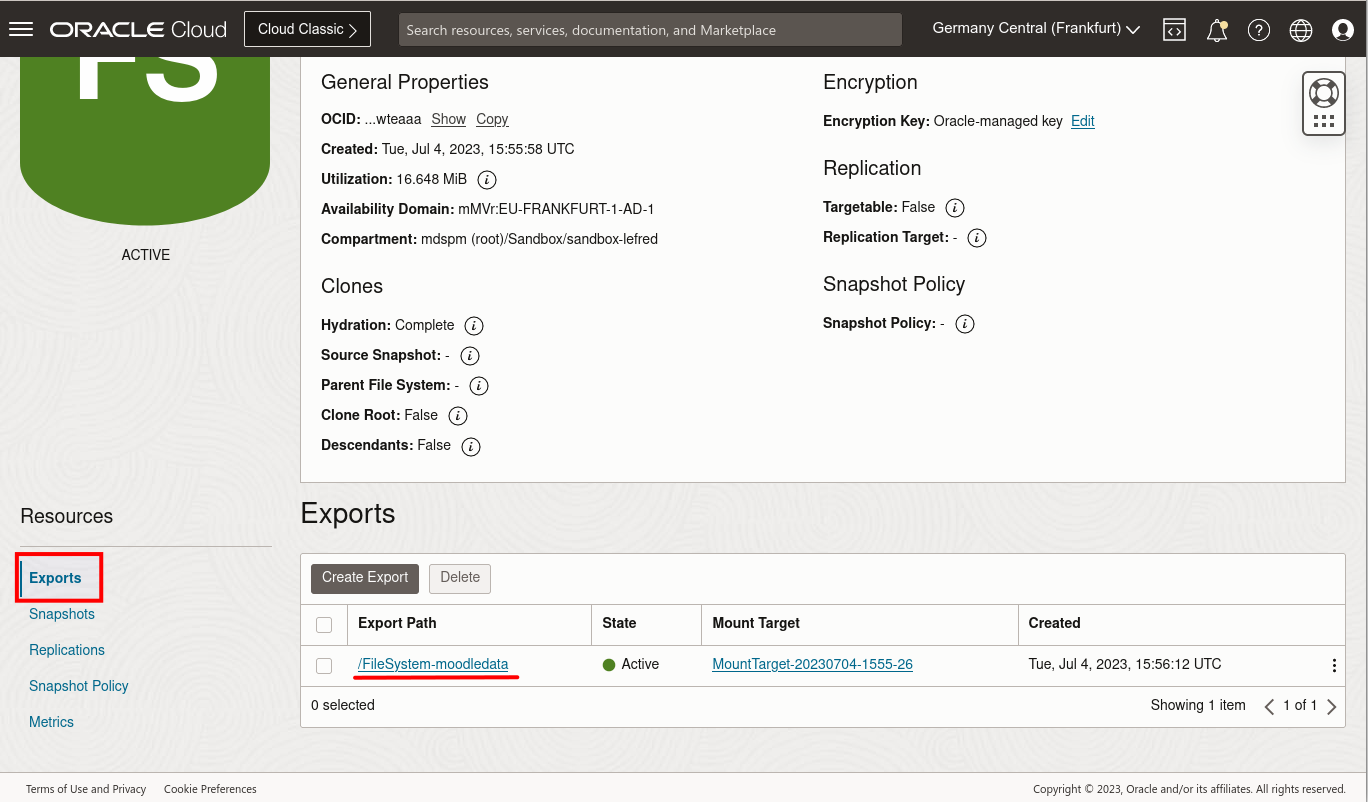Open the export row actions three-dot menu
Screen dimensions: 1368x802
click(1334, 664)
